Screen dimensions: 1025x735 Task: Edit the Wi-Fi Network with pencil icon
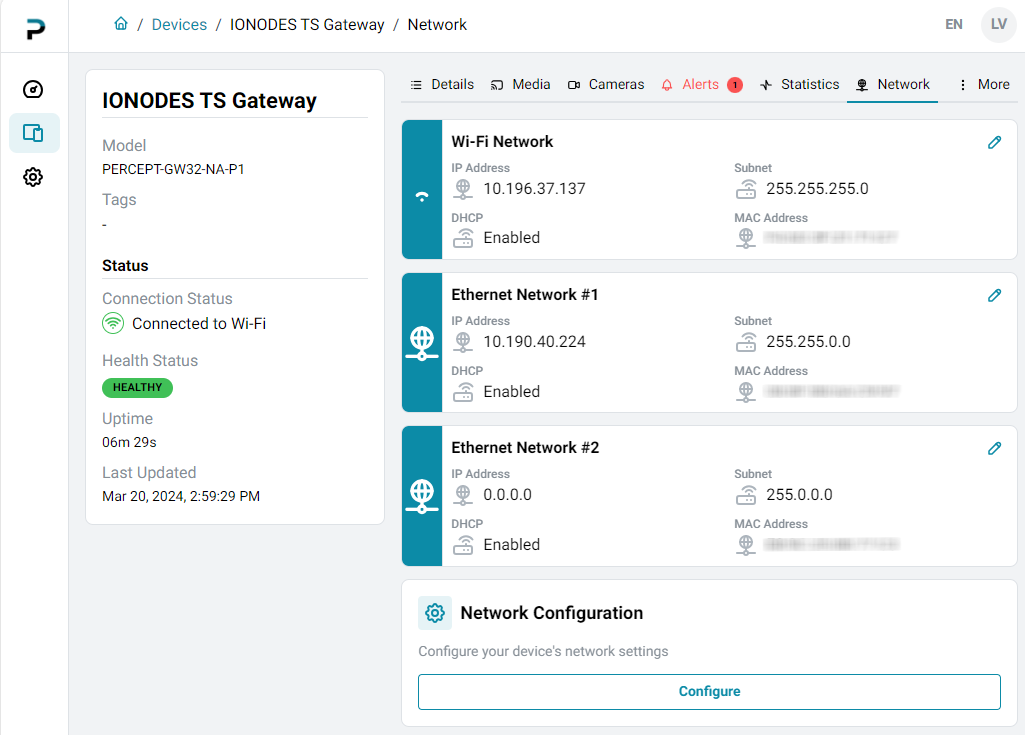coord(994,143)
